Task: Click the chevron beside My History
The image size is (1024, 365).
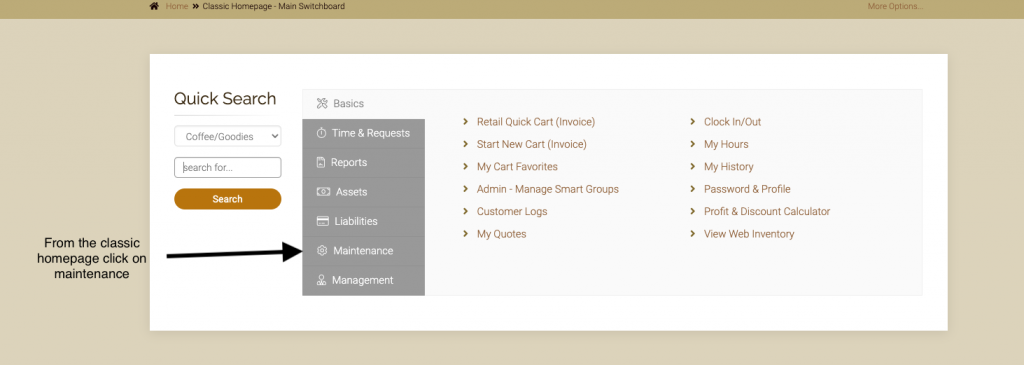Action: click(693, 167)
